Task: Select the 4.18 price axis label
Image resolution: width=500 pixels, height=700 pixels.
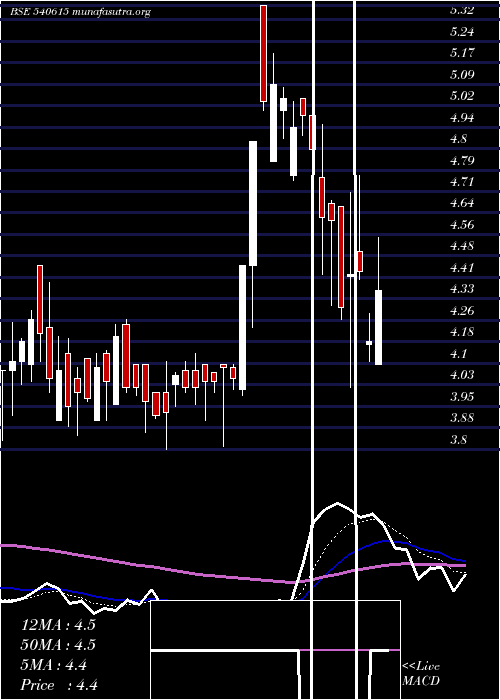Action: click(462, 332)
